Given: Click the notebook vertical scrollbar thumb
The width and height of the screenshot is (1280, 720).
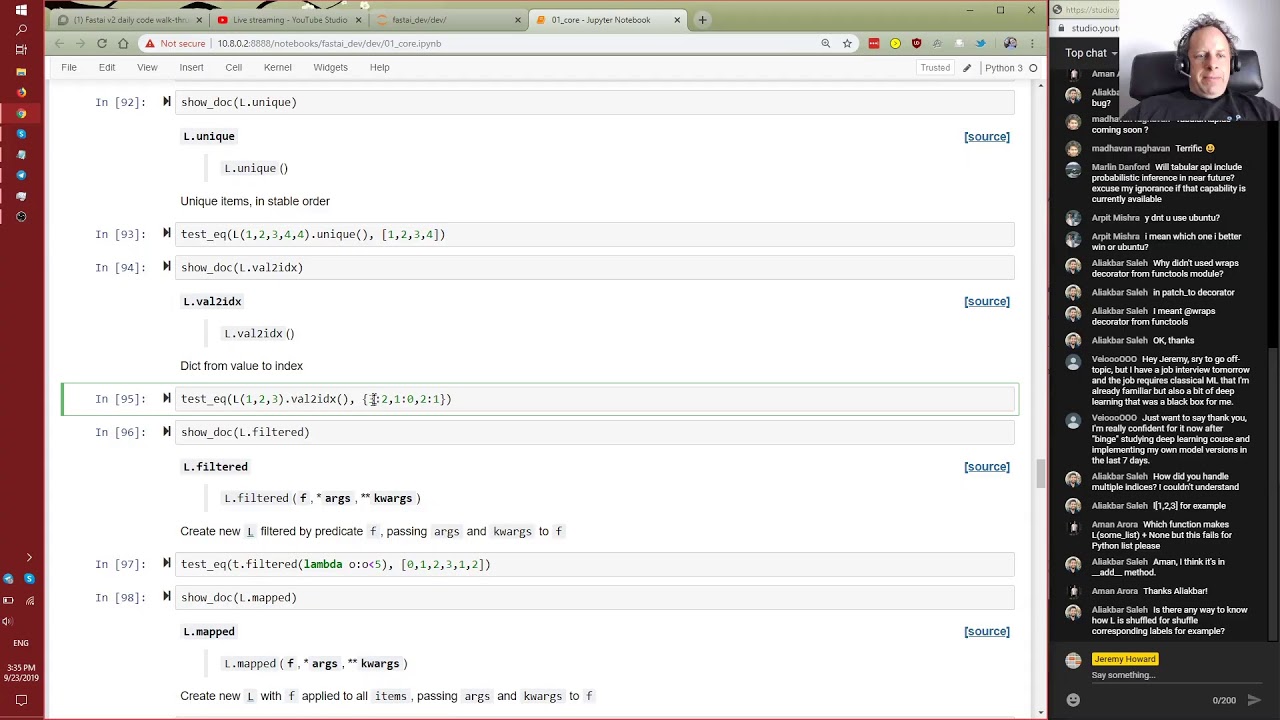Looking at the screenshot, I should [x=1041, y=473].
